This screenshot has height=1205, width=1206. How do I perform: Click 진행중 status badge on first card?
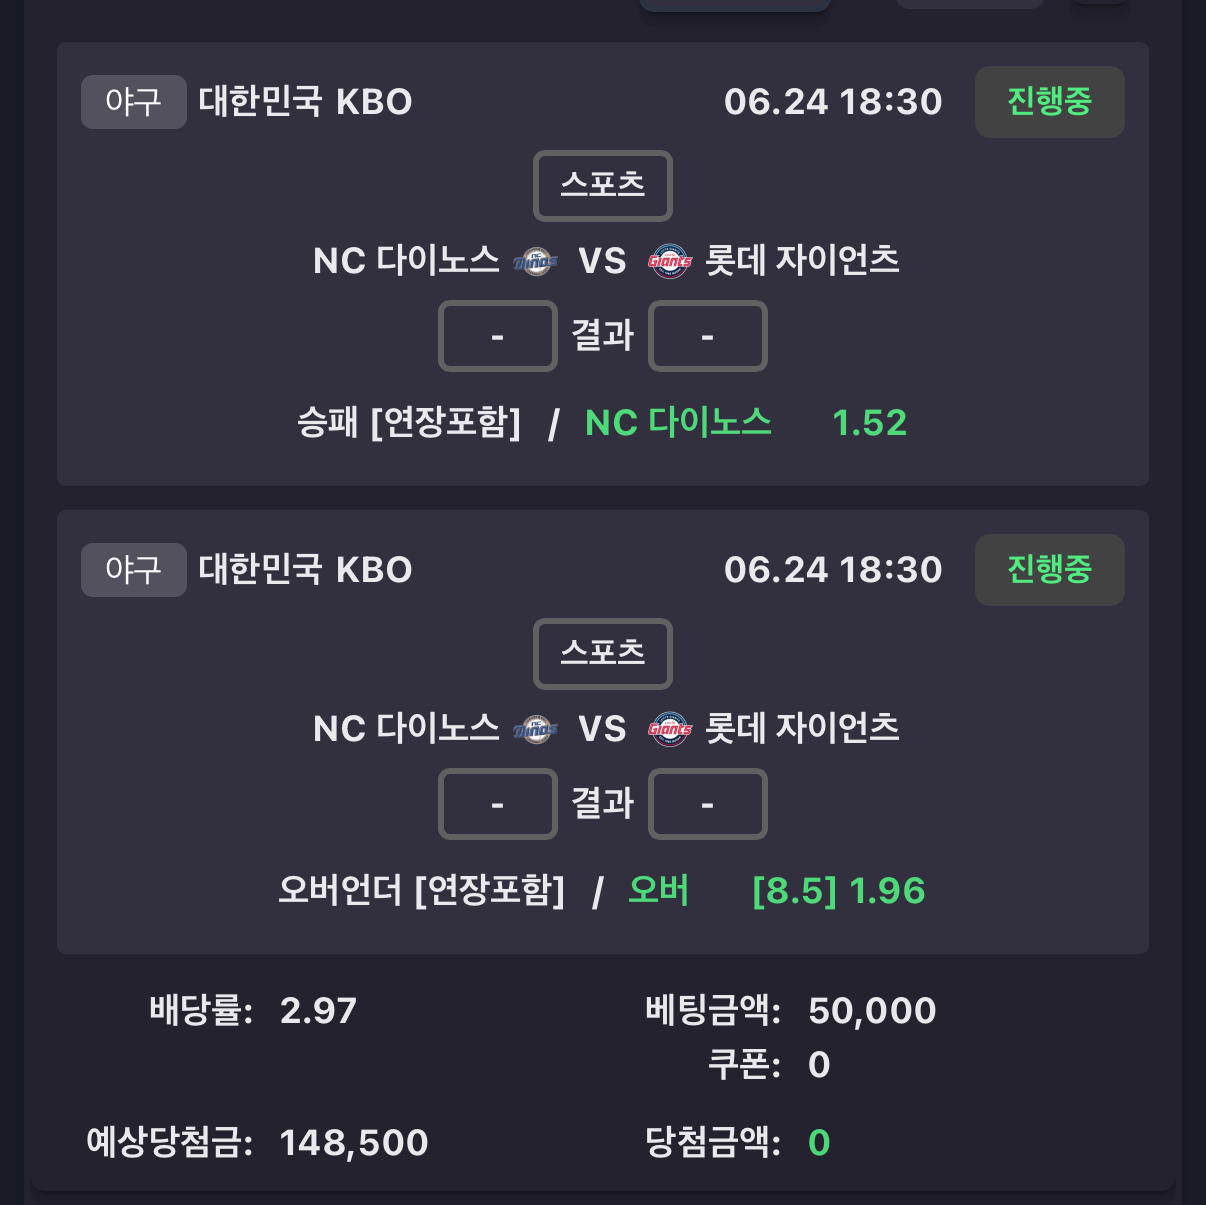(x=1050, y=102)
